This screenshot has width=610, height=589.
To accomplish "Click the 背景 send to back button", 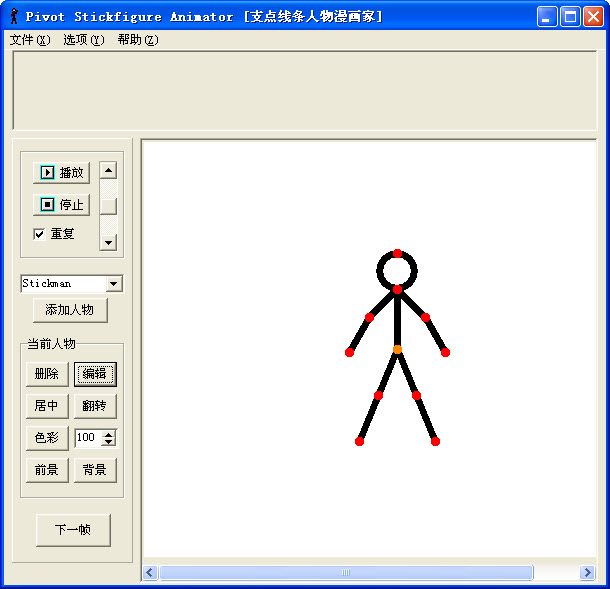I will (x=95, y=470).
